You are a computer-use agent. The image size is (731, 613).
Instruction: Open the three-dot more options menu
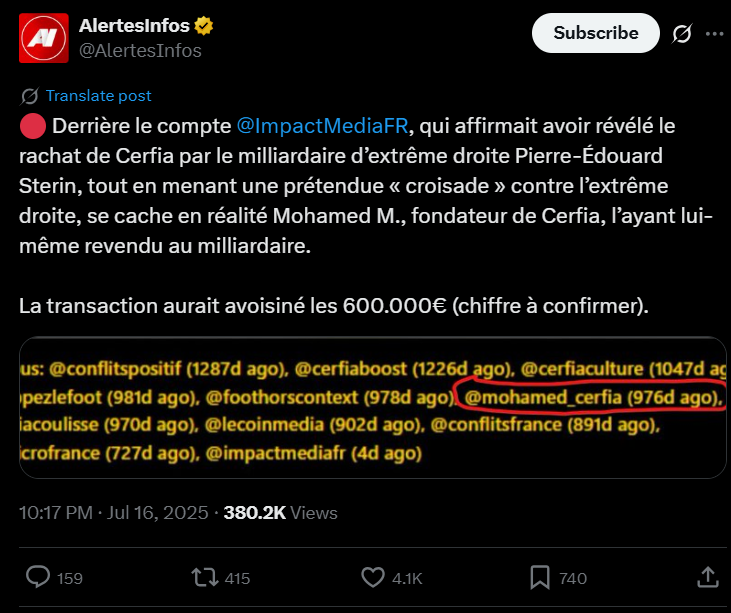point(714,34)
